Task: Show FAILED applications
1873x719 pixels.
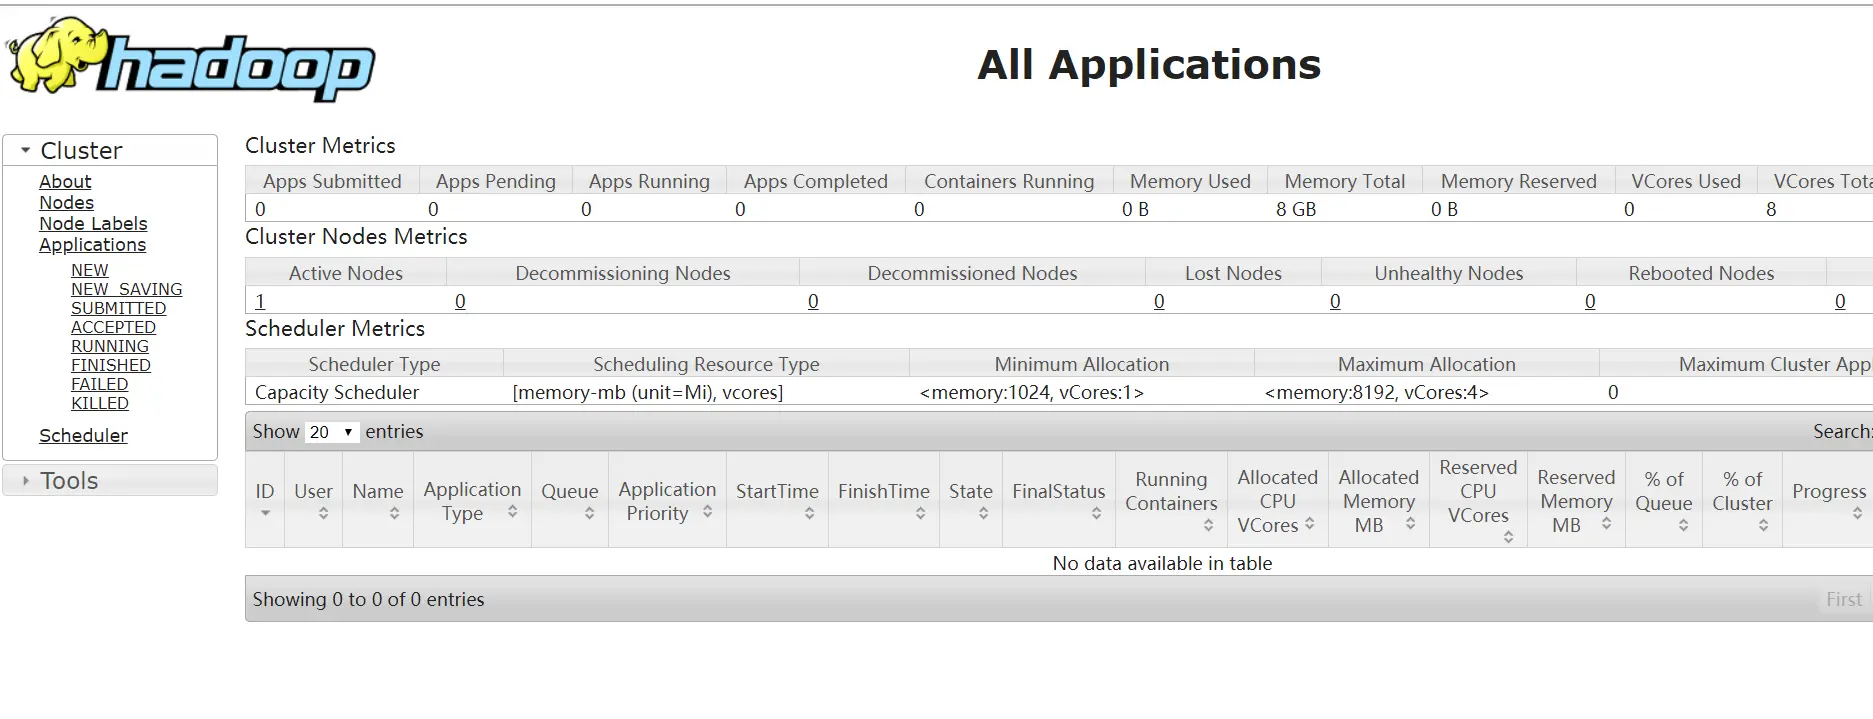Action: coord(99,384)
